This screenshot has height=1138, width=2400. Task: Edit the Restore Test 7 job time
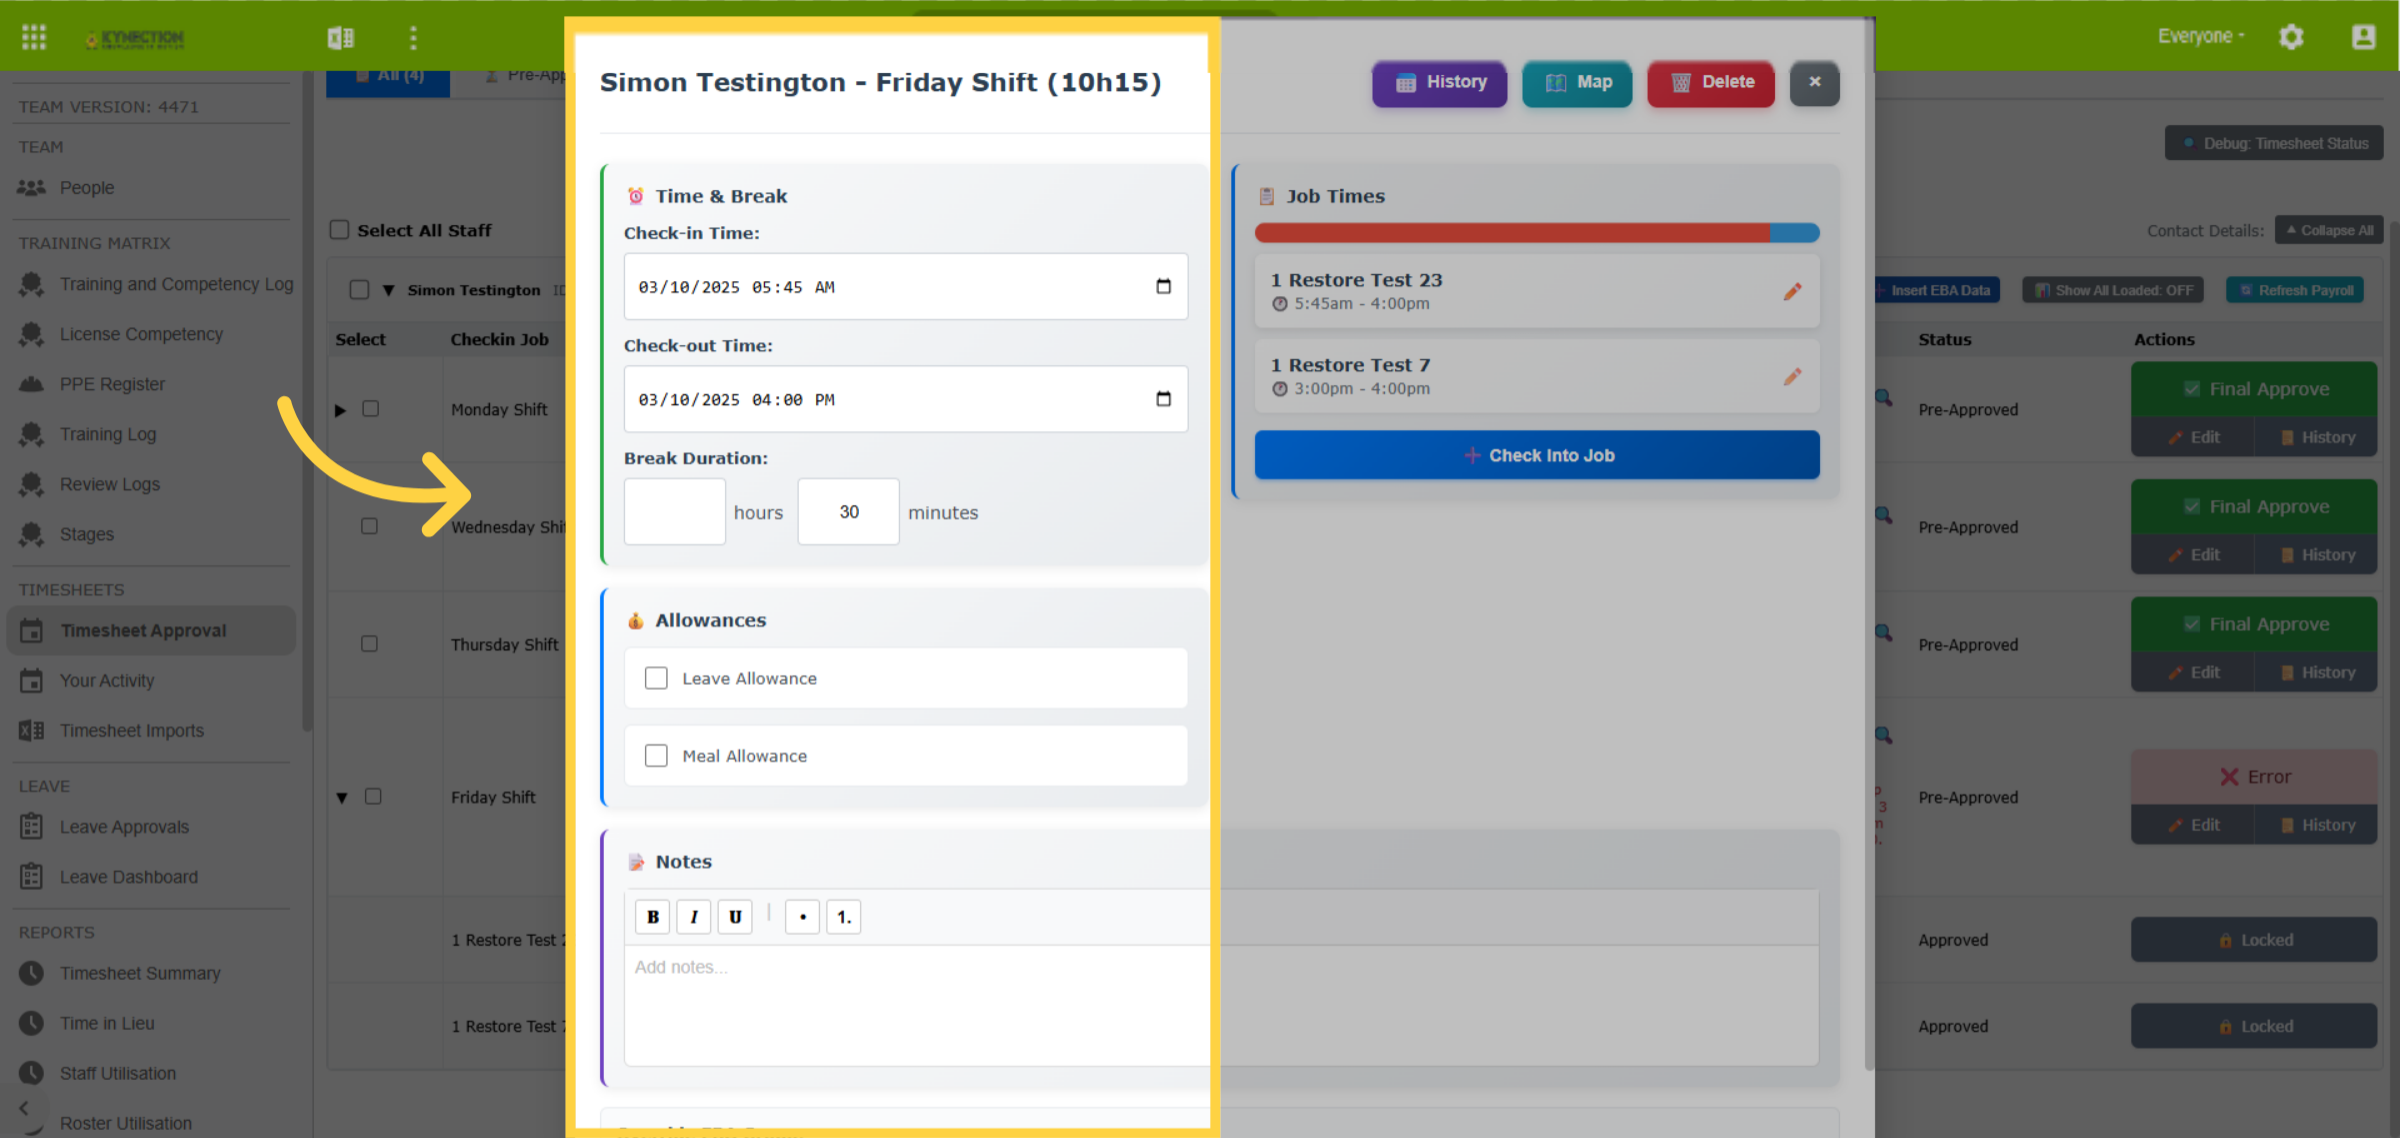click(x=1792, y=376)
